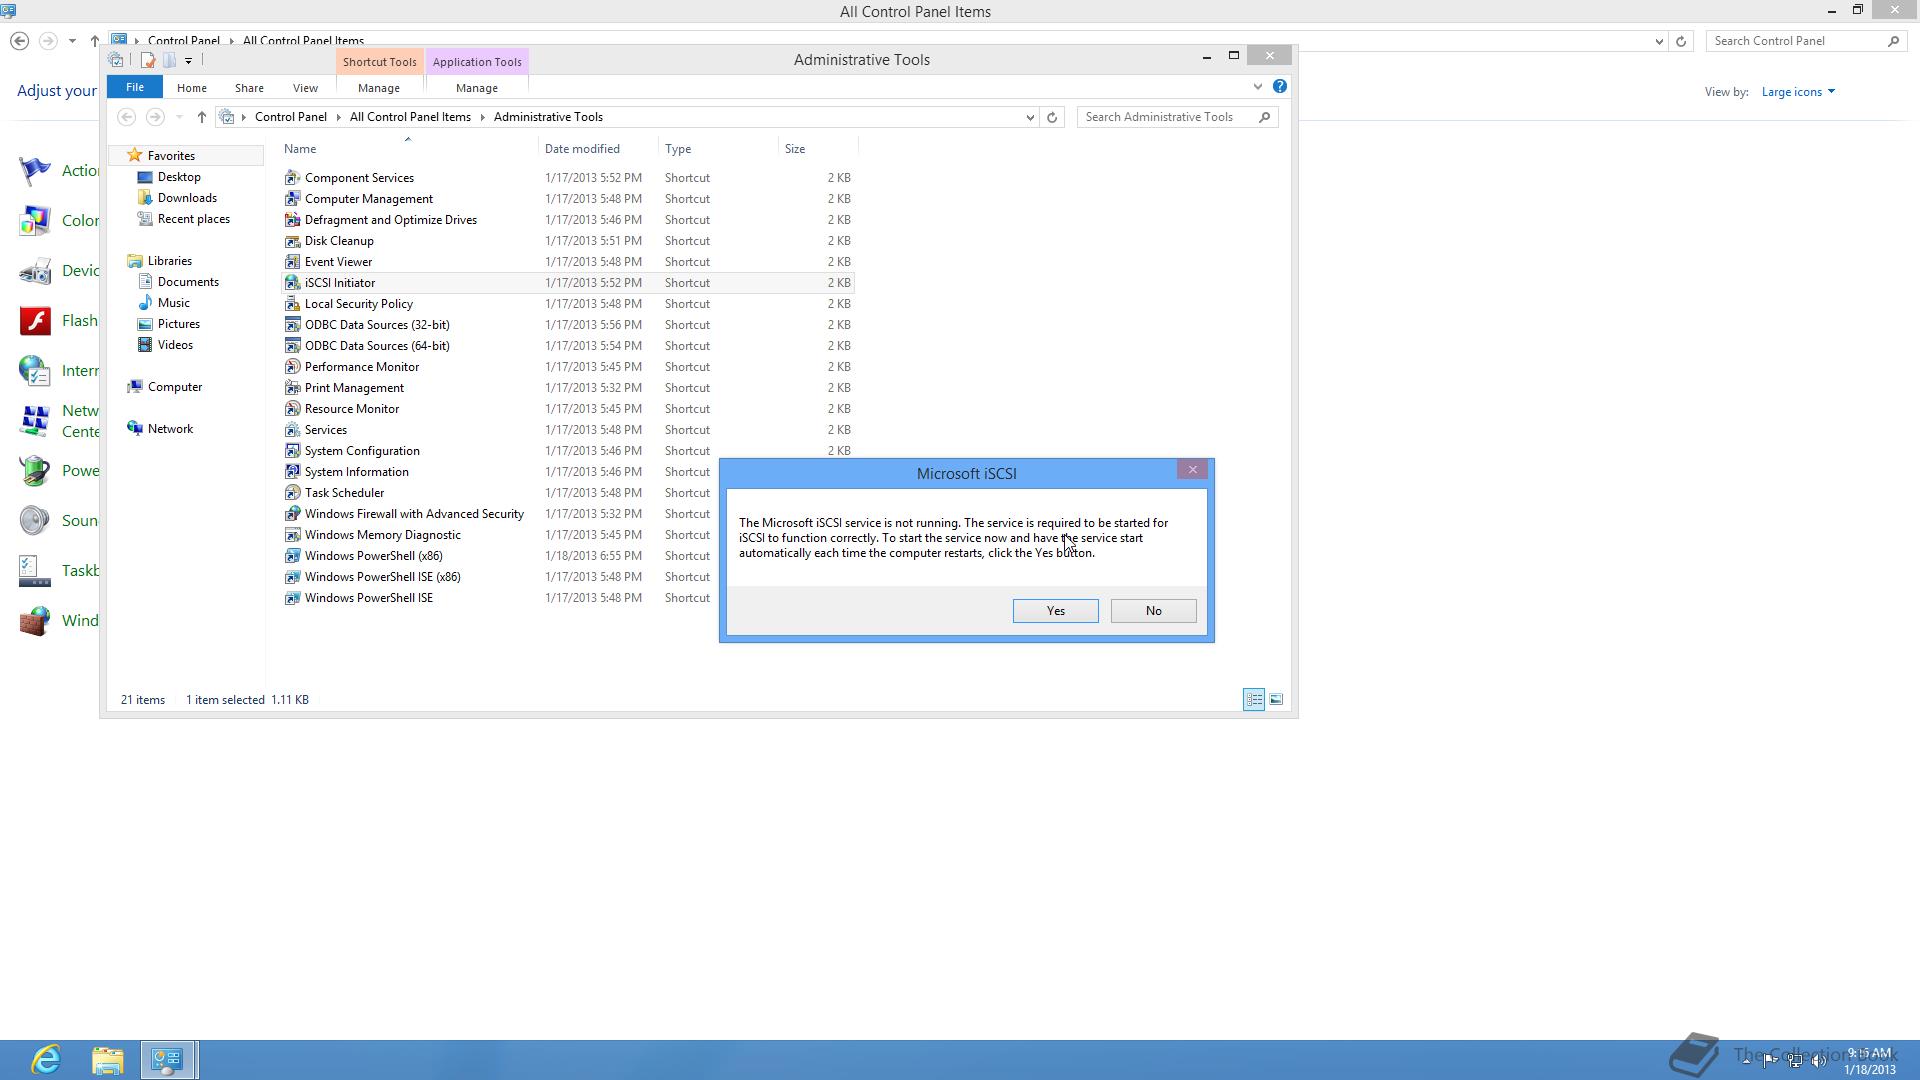Click the Search Administrative Tools field
1920x1080 pixels.
1177,117
